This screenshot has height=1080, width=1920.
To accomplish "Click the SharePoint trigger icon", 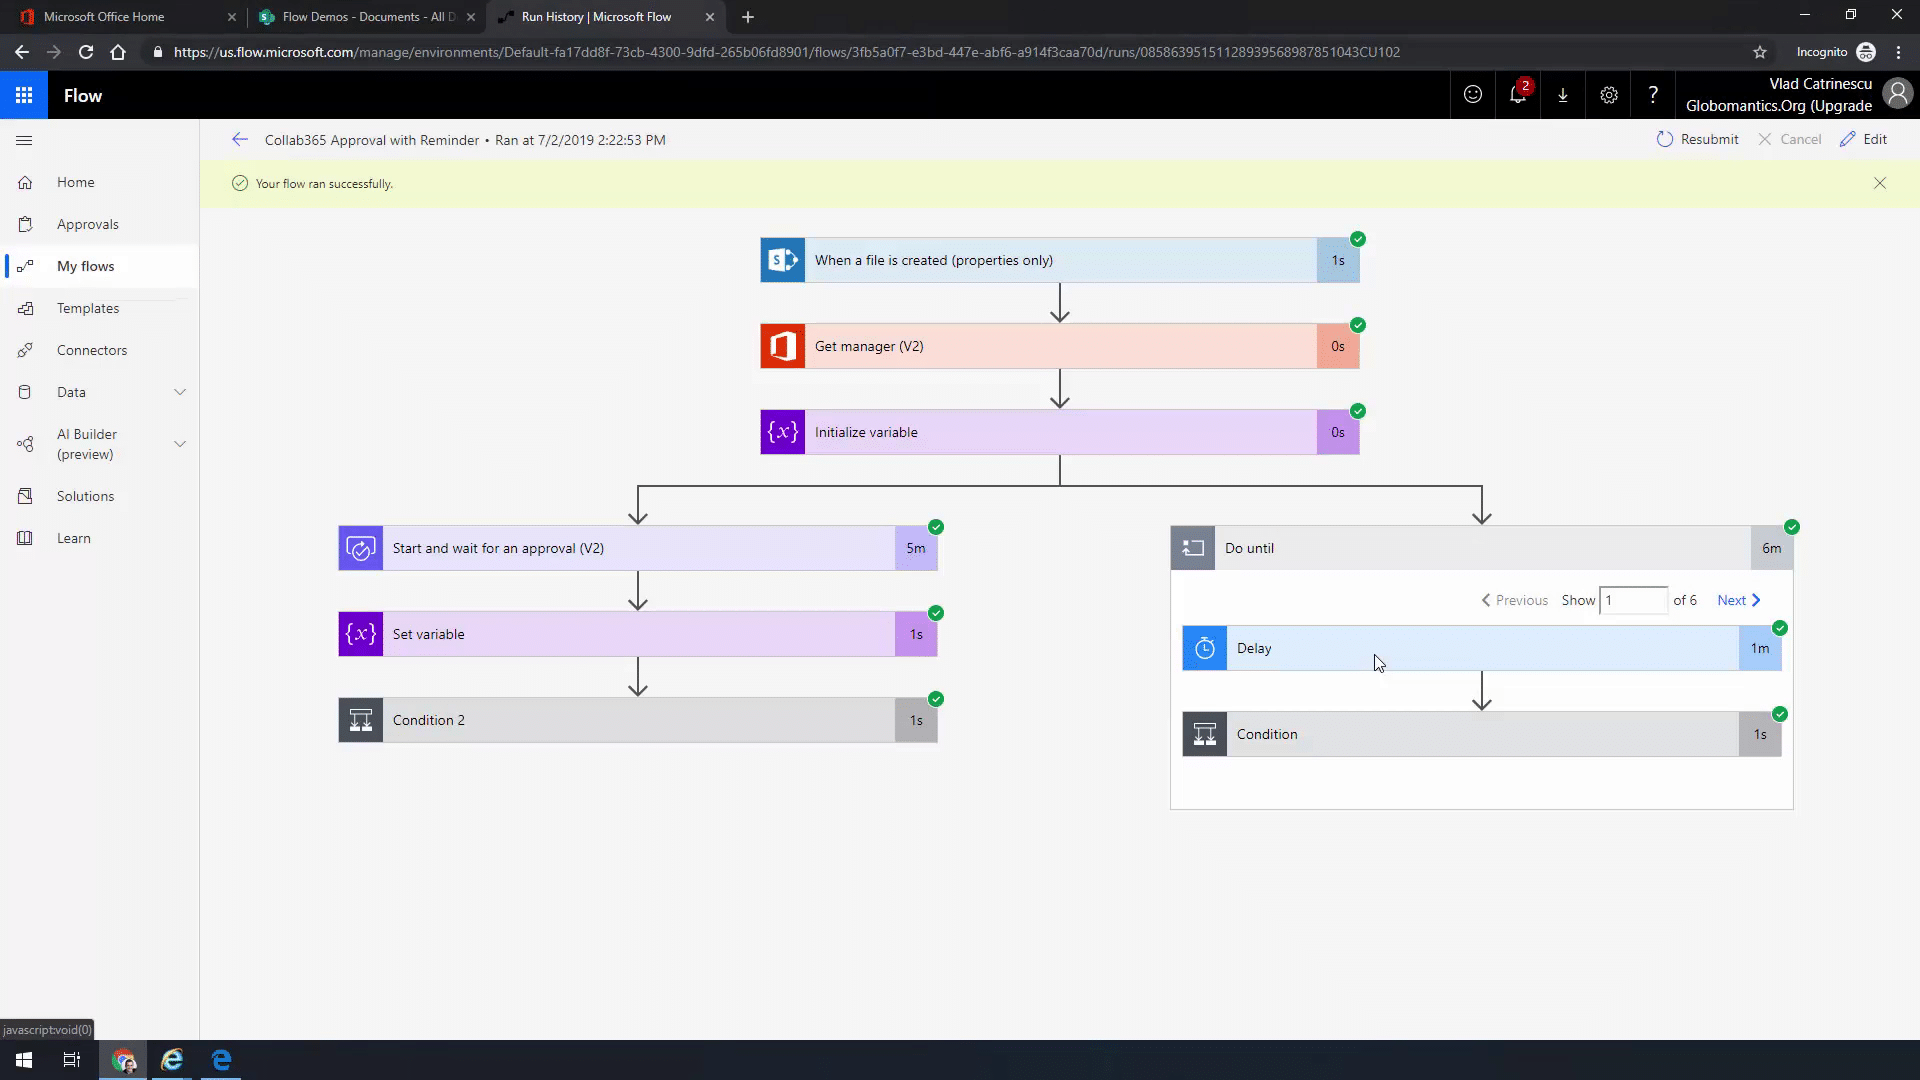I will (x=783, y=260).
